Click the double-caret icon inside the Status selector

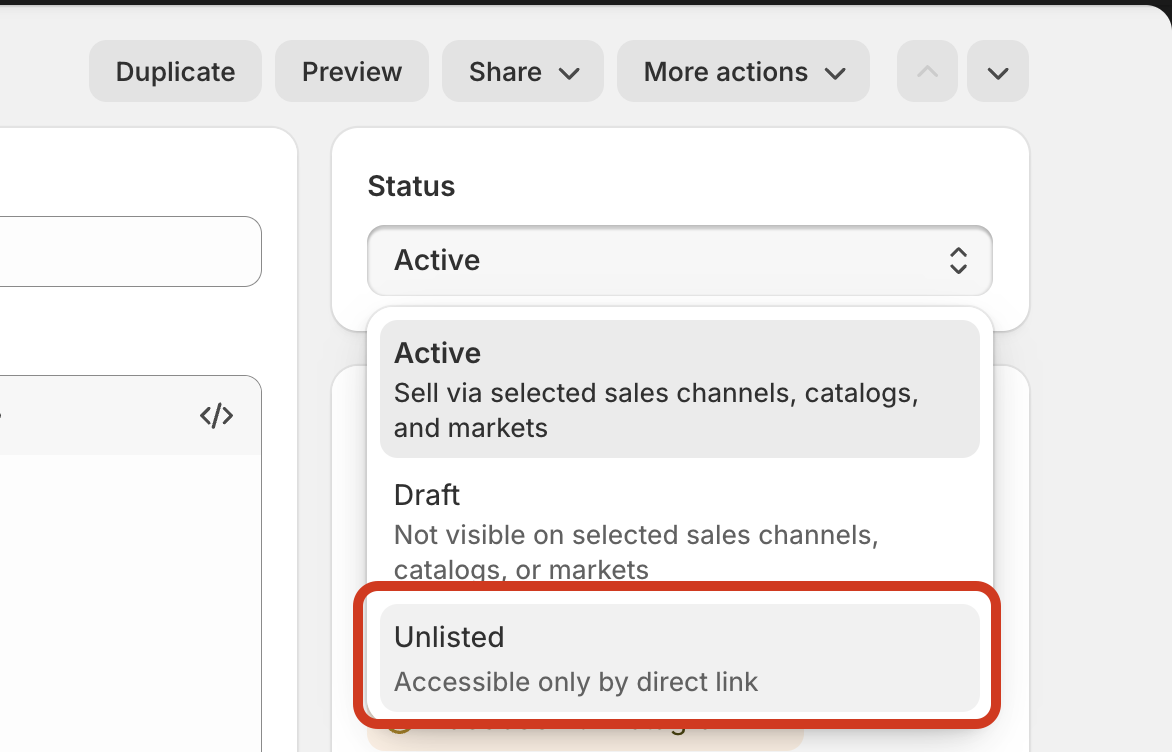tap(957, 261)
